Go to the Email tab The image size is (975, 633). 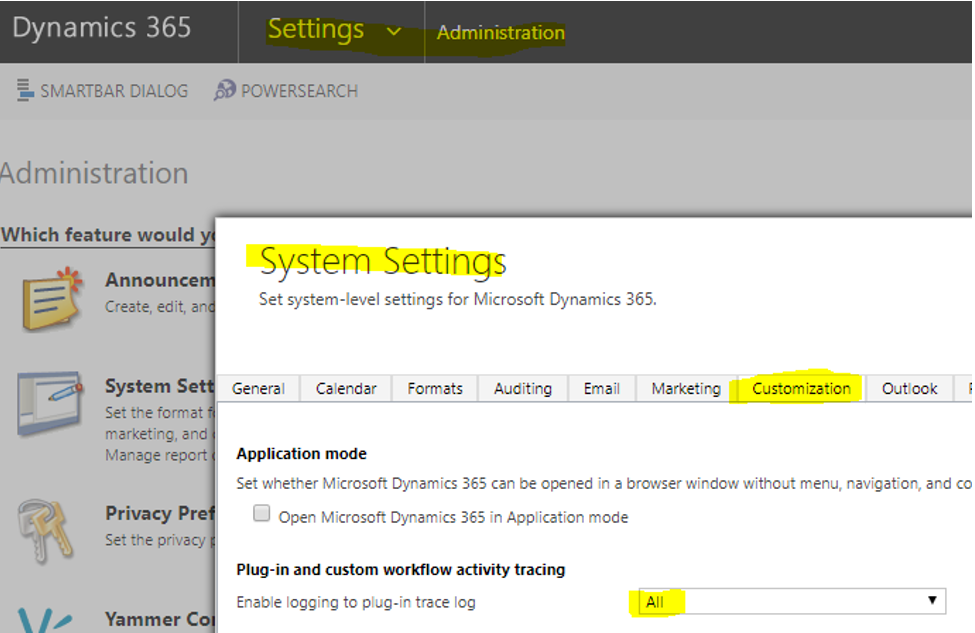(x=602, y=389)
